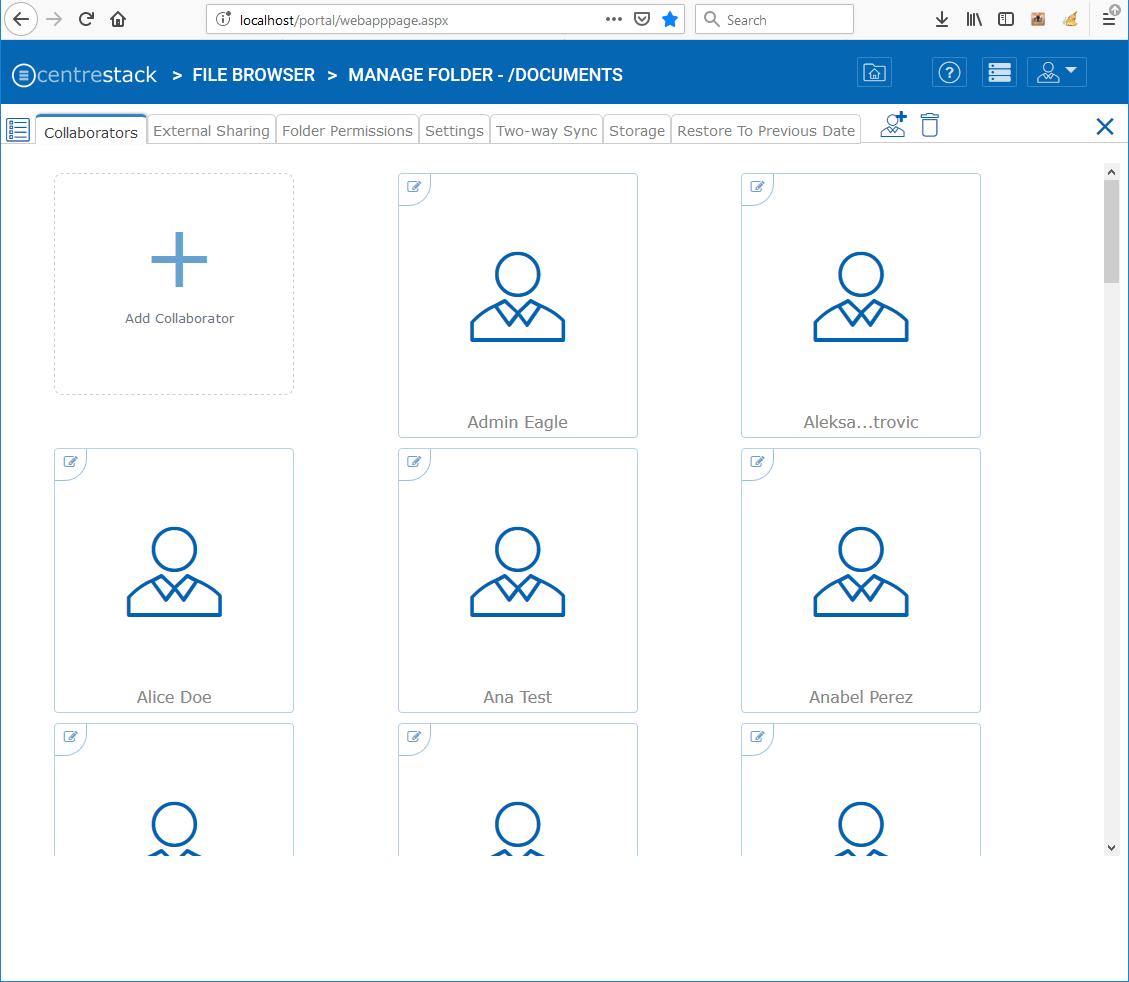The image size is (1129, 982).
Task: Open the help question mark icon
Action: 949,73
